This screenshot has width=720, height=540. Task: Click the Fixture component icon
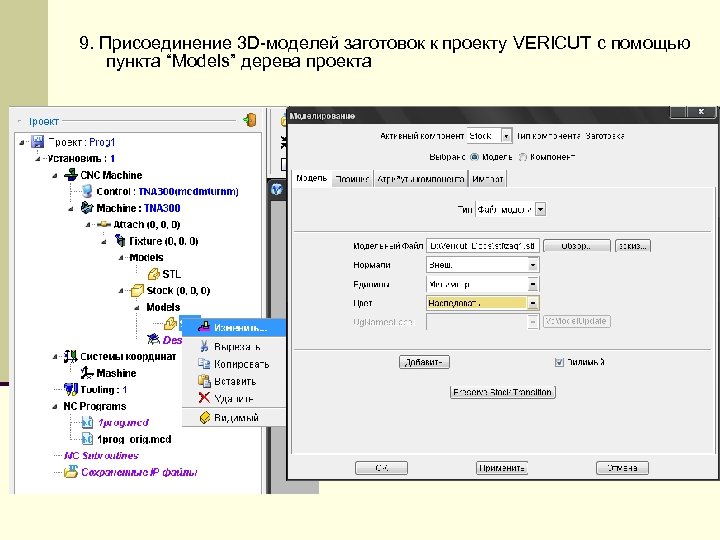coord(120,241)
